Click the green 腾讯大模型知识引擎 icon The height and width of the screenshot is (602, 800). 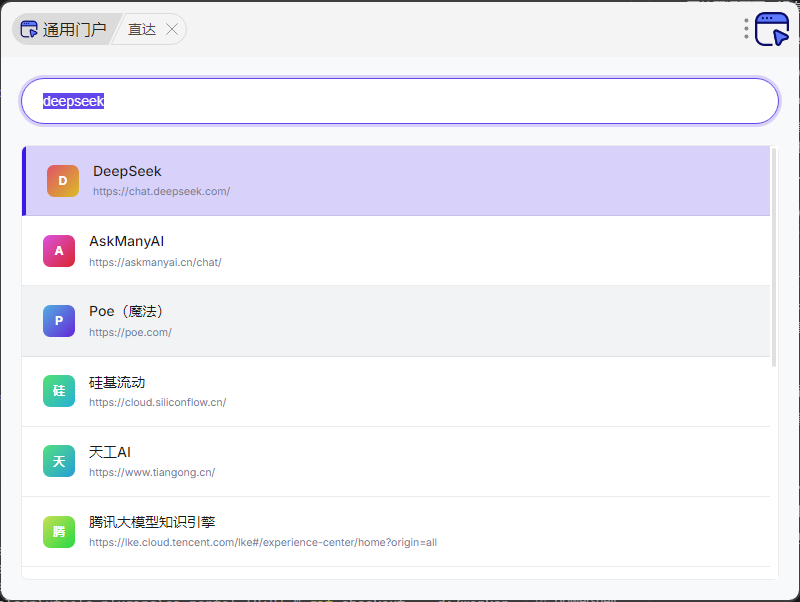tap(59, 531)
